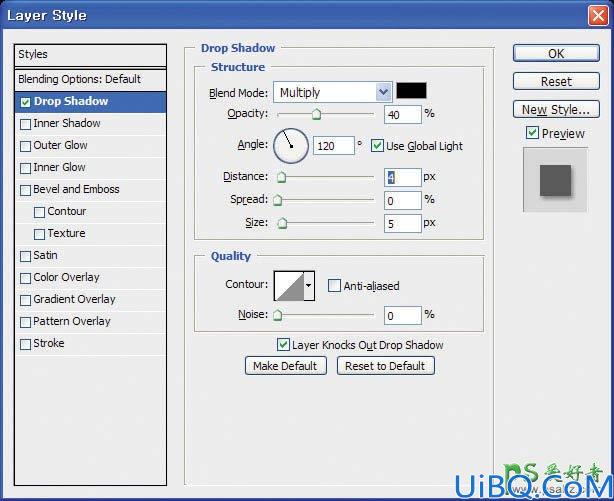Image resolution: width=614 pixels, height=501 pixels.
Task: Click the Opacity value field
Action: (403, 114)
